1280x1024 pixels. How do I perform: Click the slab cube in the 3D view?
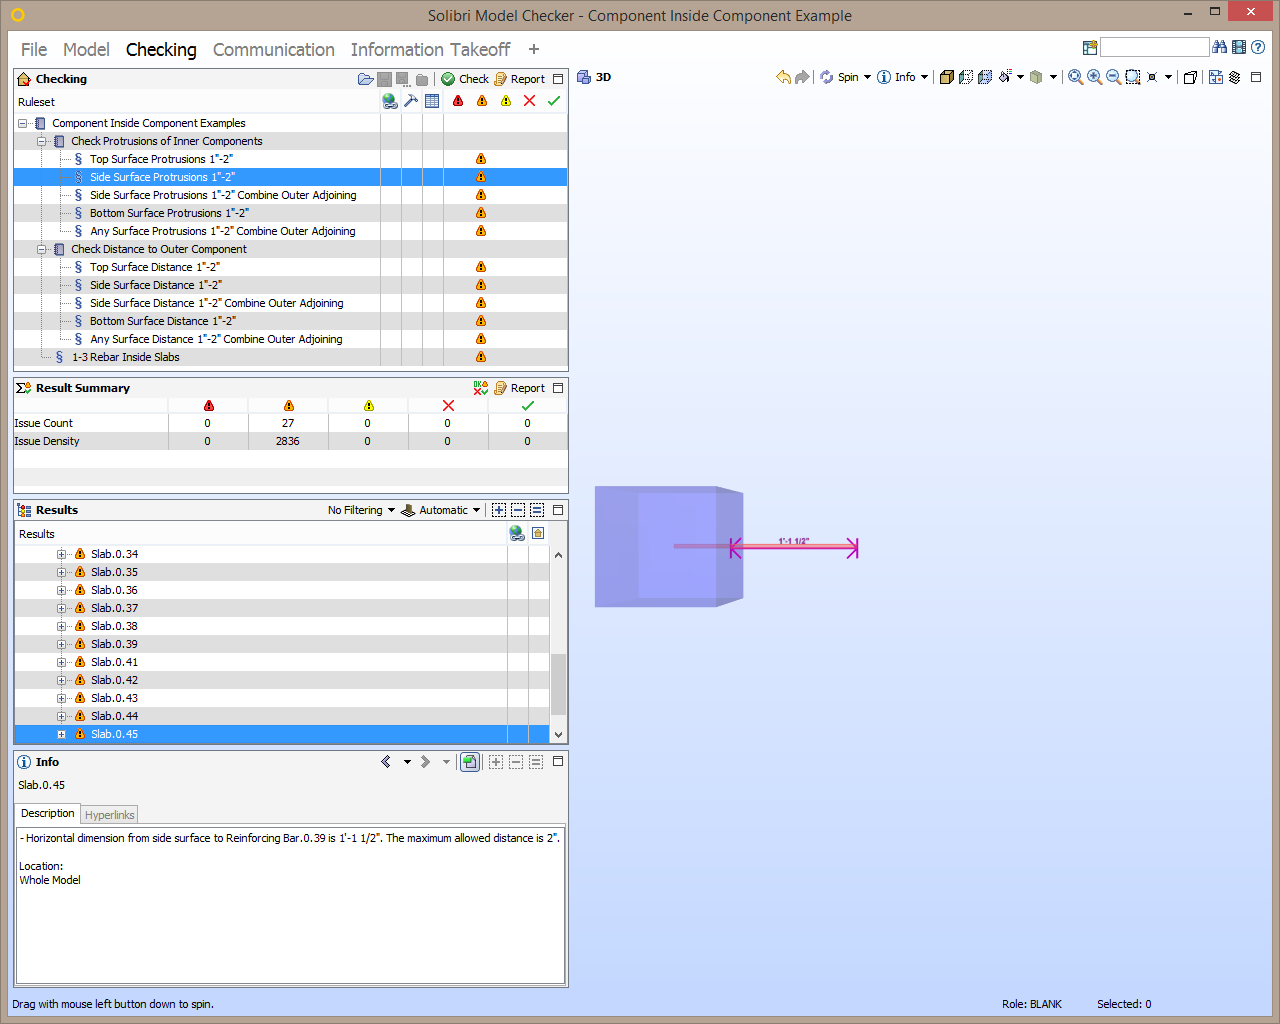coord(668,547)
